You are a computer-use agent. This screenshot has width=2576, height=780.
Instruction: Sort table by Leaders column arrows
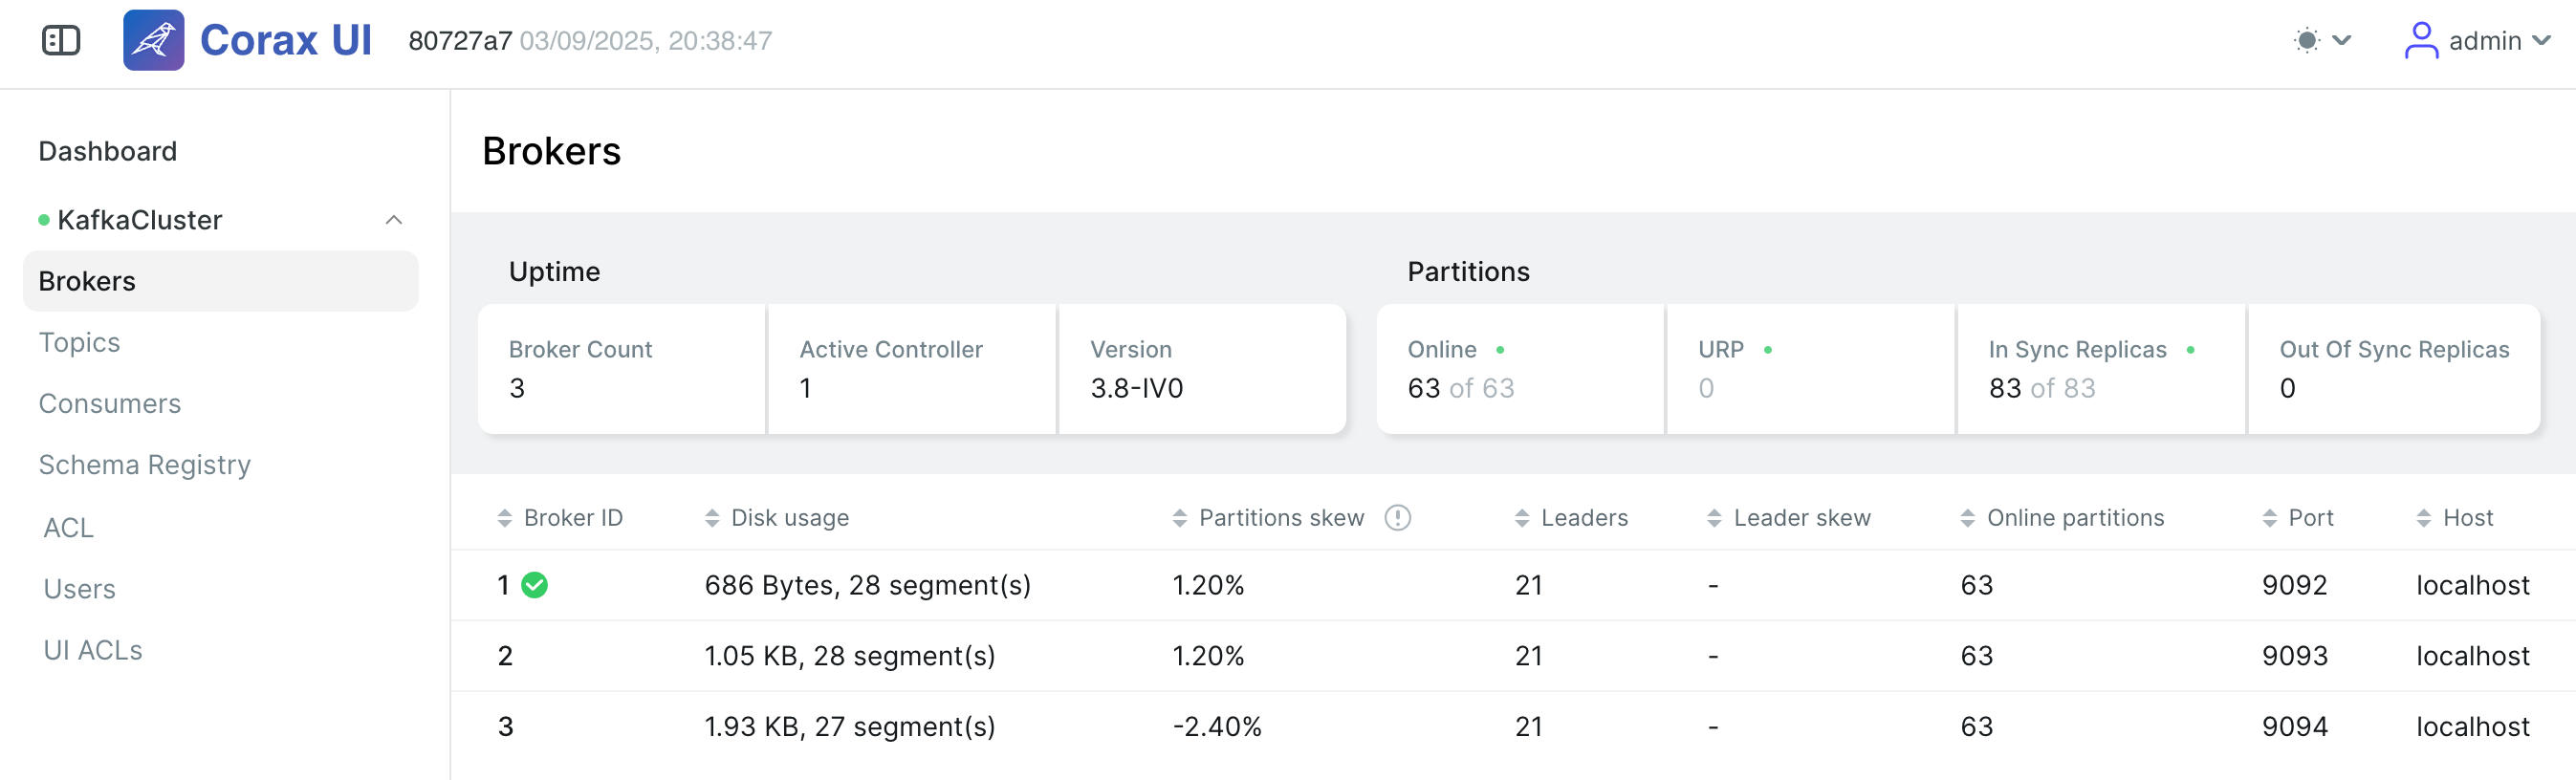[1522, 518]
